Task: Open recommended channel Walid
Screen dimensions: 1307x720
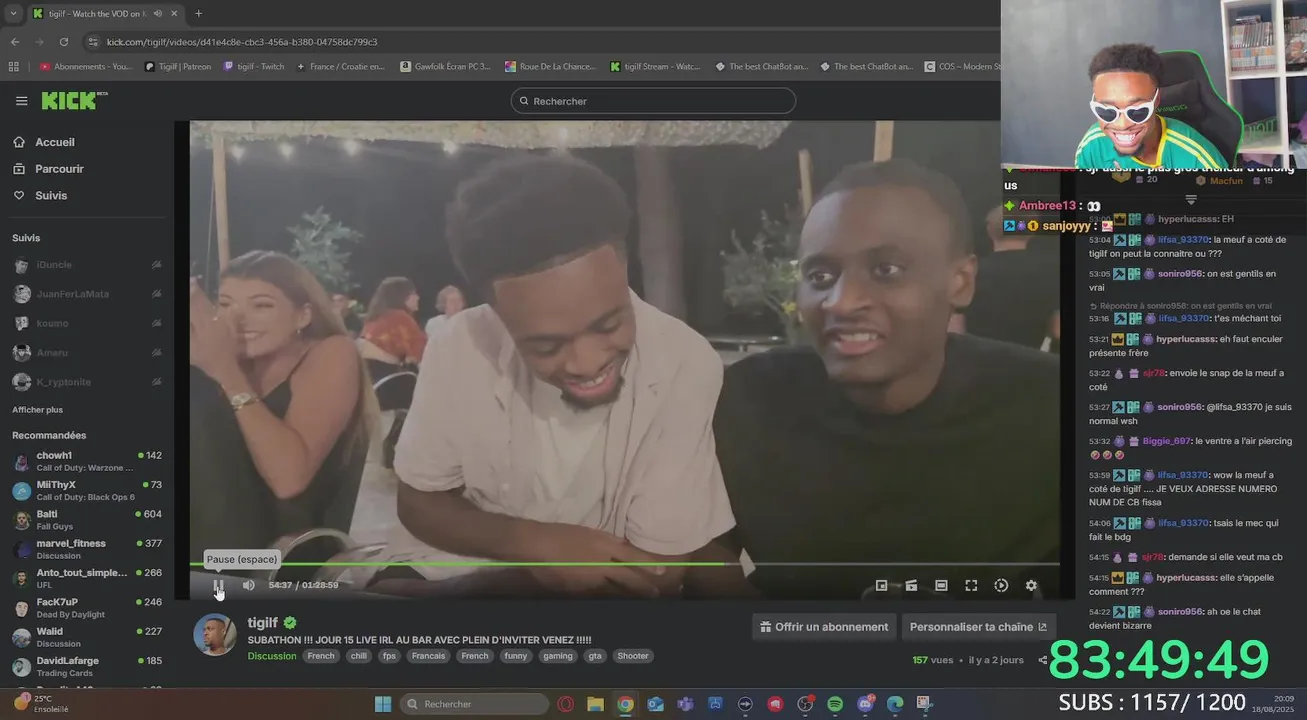Action: click(87, 637)
